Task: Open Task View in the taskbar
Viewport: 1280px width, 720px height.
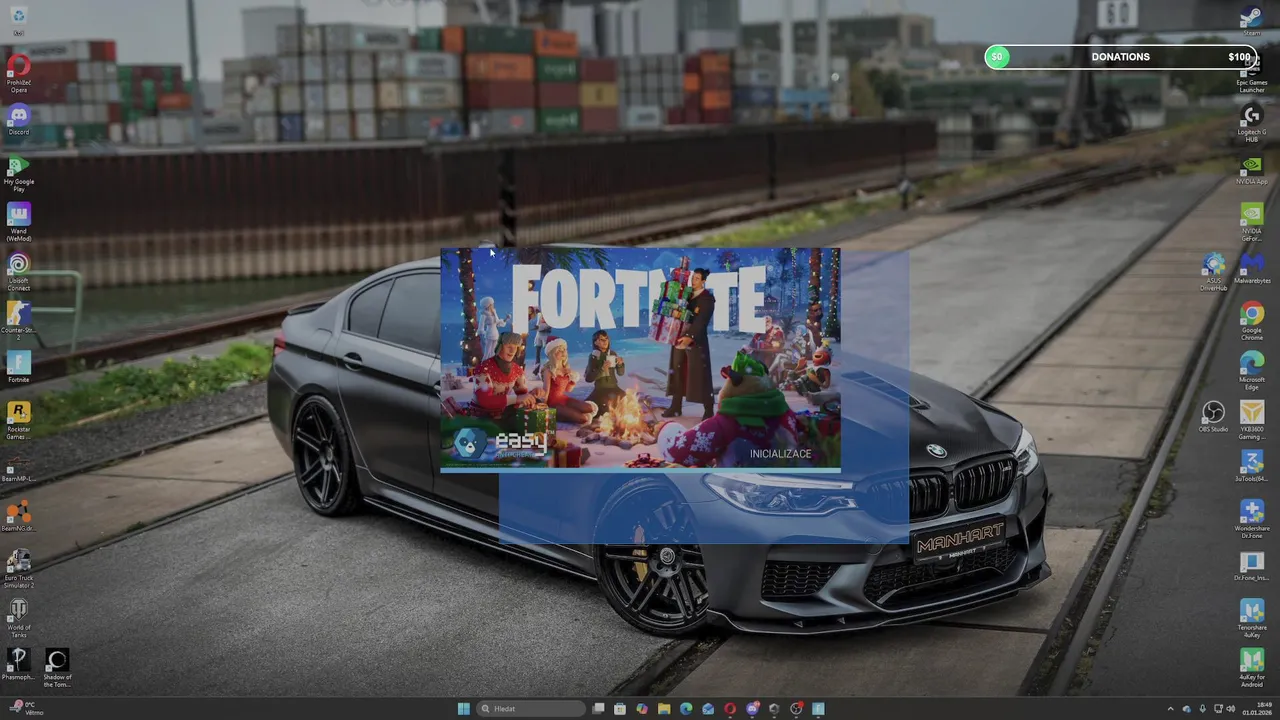Action: point(598,709)
